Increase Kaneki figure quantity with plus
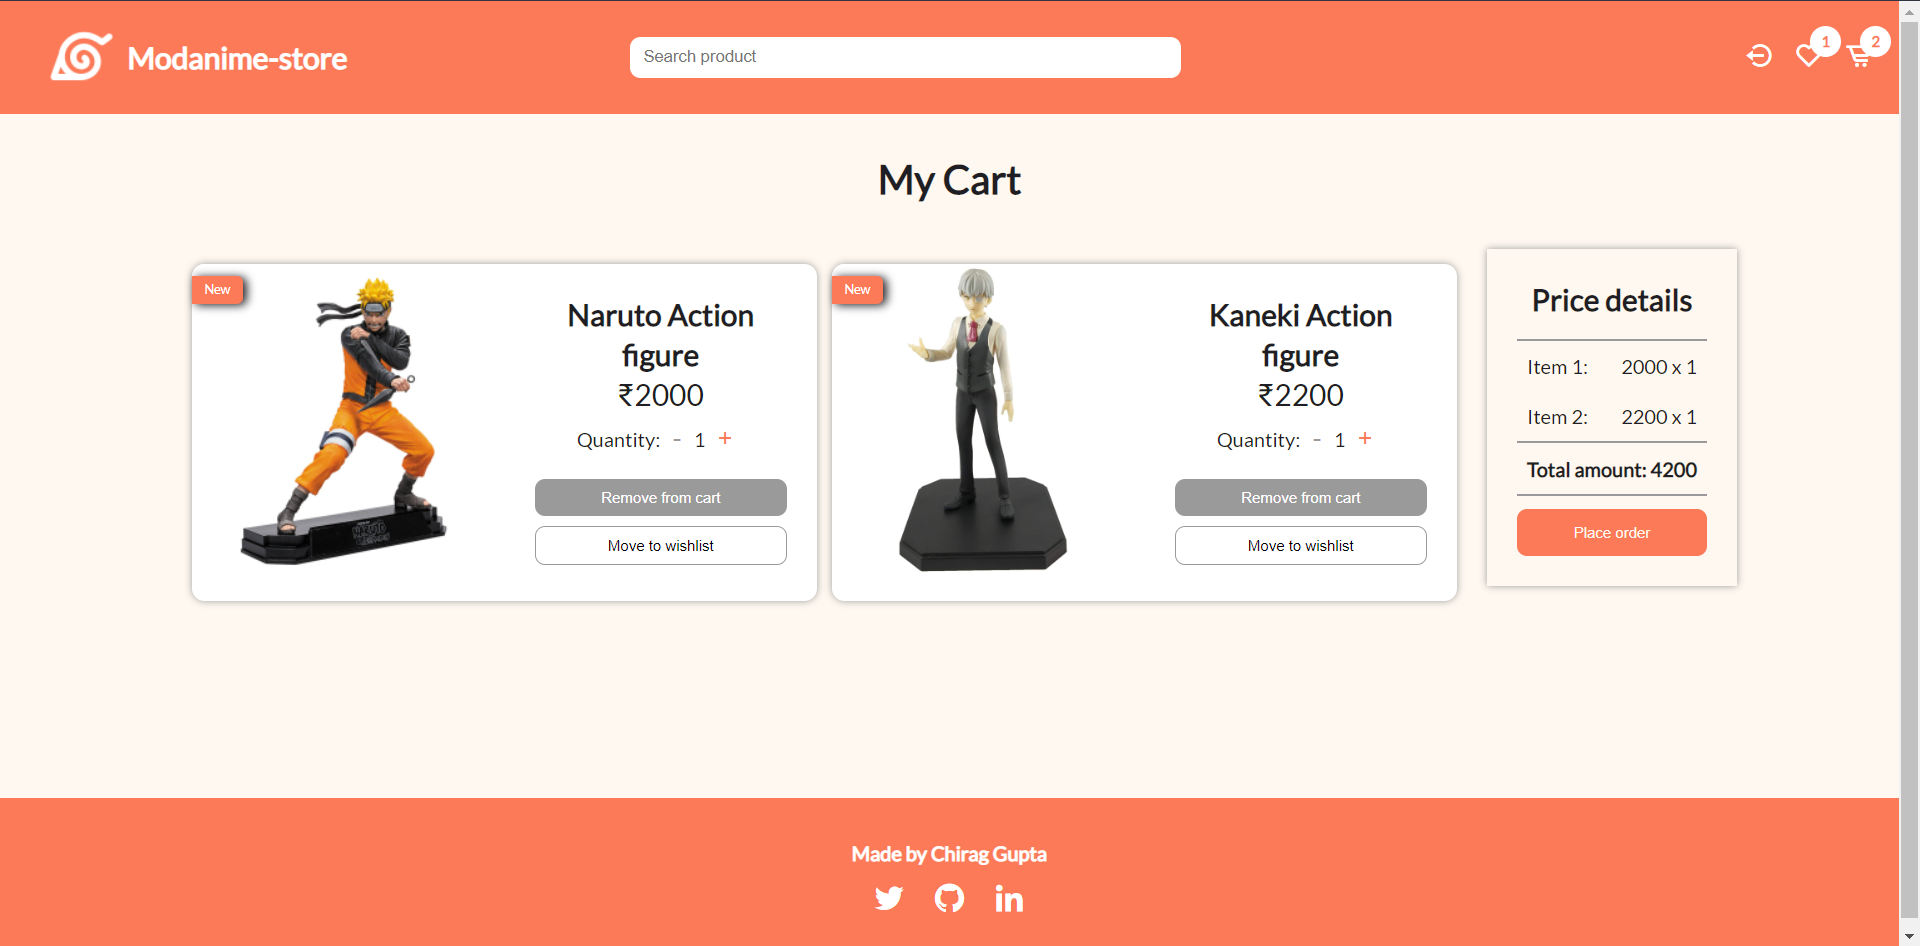Image resolution: width=1920 pixels, height=946 pixels. pos(1365,439)
